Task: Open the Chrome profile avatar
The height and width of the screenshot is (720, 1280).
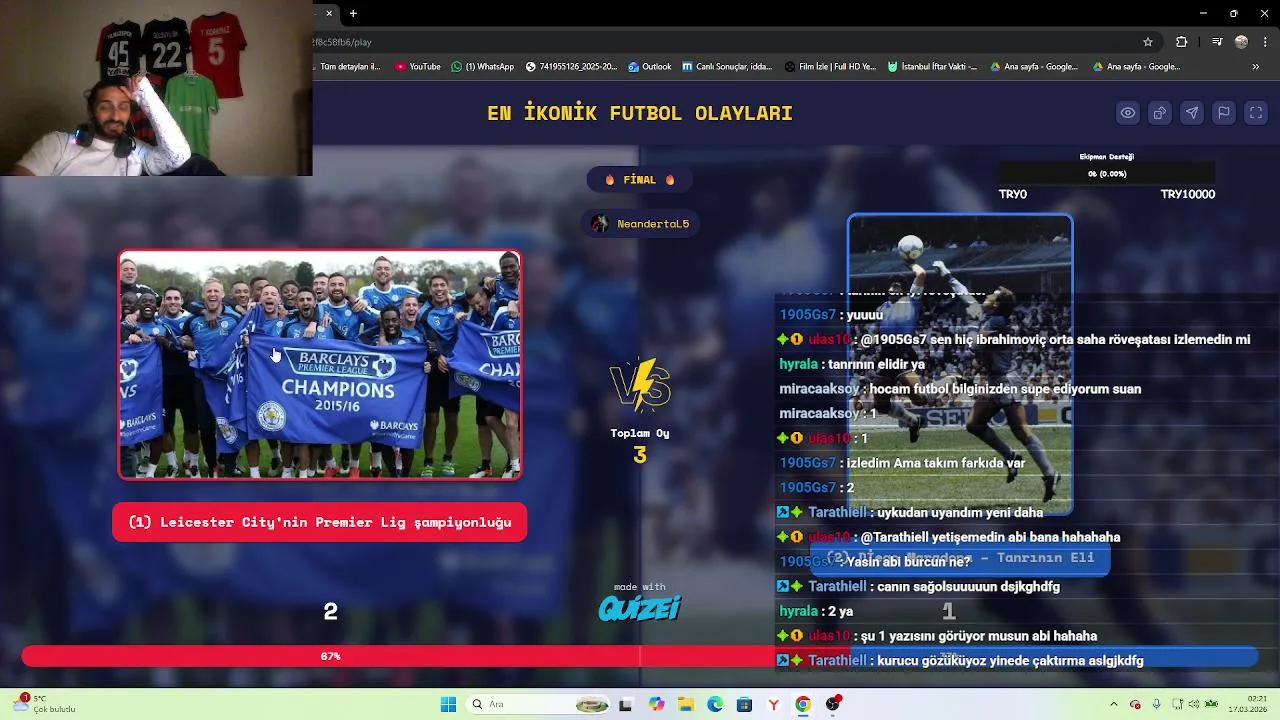Action: (1241, 42)
